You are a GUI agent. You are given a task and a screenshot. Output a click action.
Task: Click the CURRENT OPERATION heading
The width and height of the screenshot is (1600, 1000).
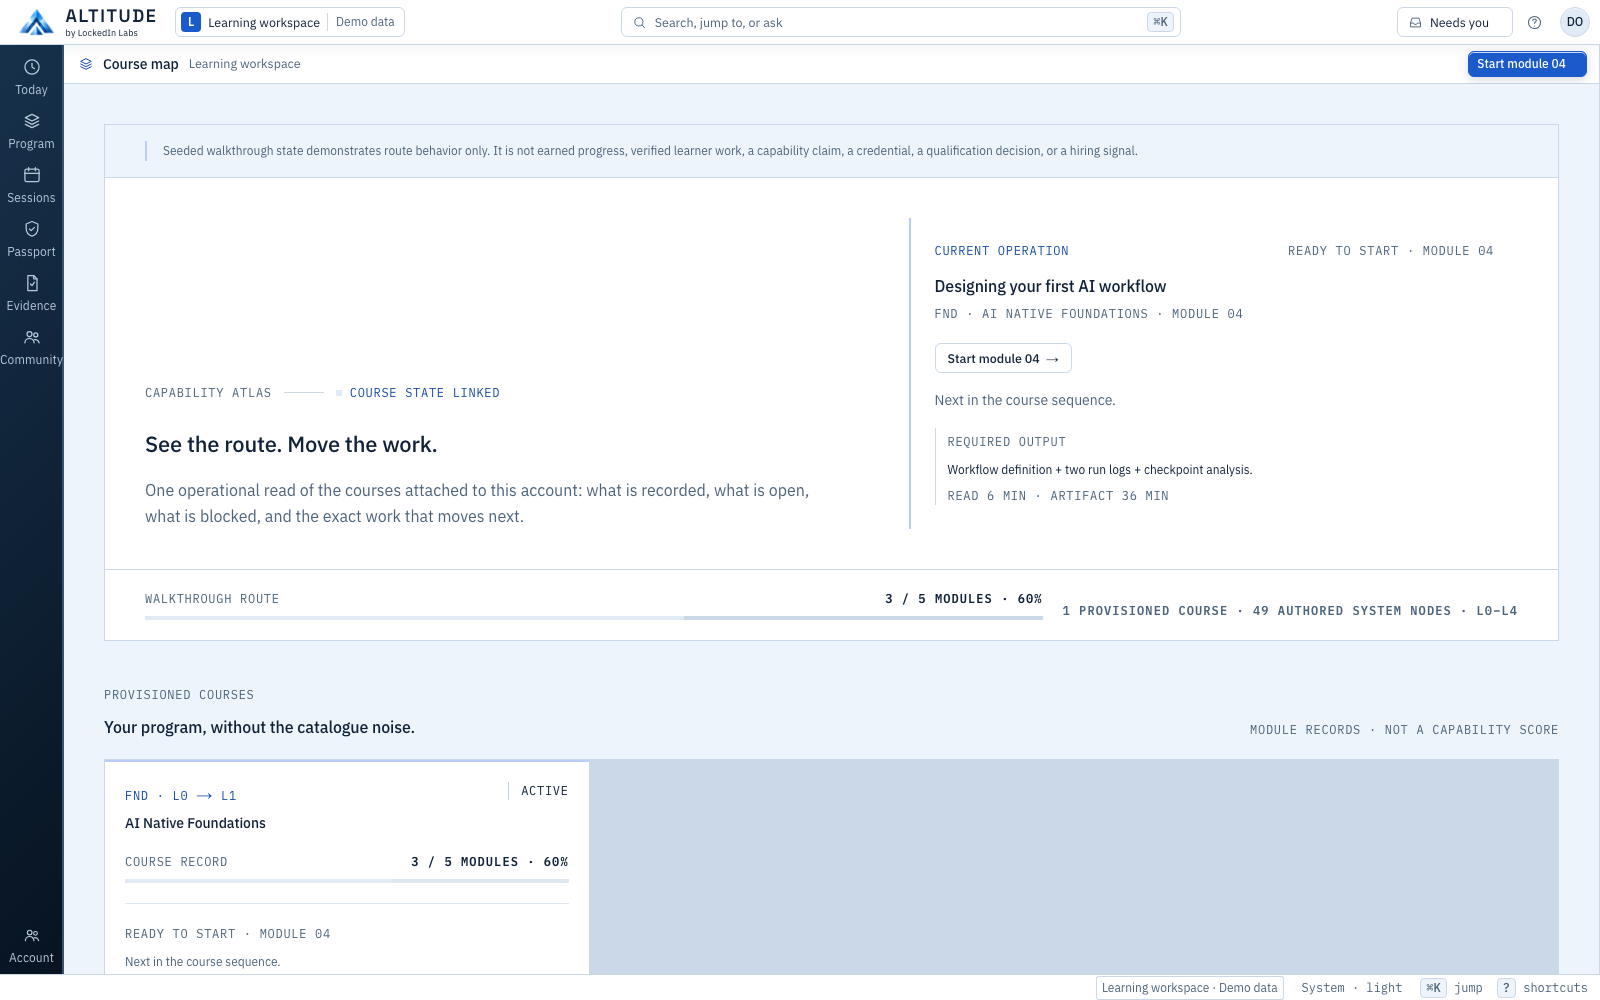point(1001,251)
